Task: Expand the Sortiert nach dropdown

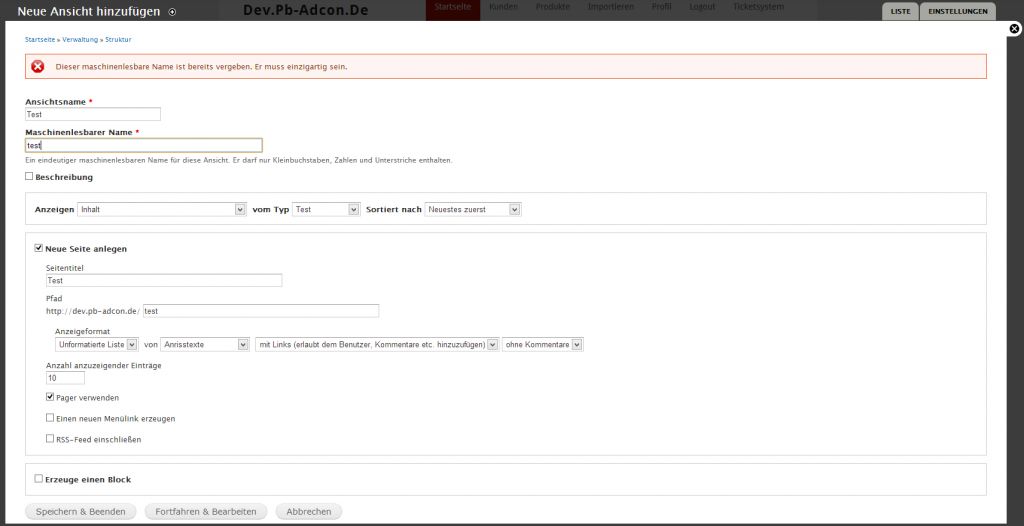Action: 473,209
